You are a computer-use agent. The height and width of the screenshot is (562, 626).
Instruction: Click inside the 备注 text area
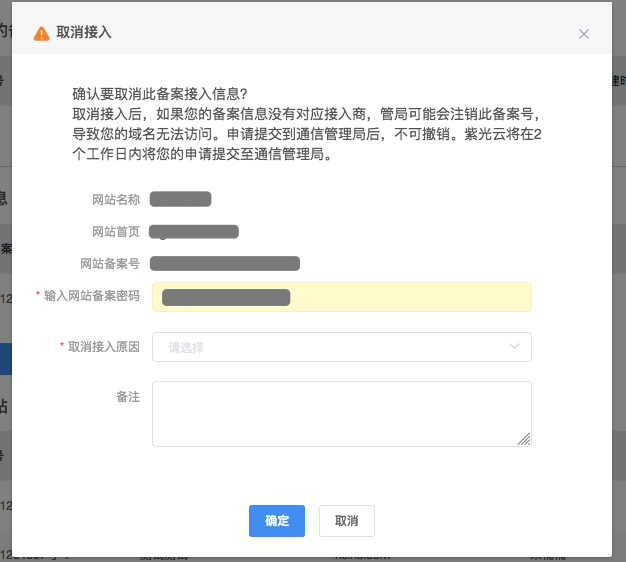tap(340, 412)
